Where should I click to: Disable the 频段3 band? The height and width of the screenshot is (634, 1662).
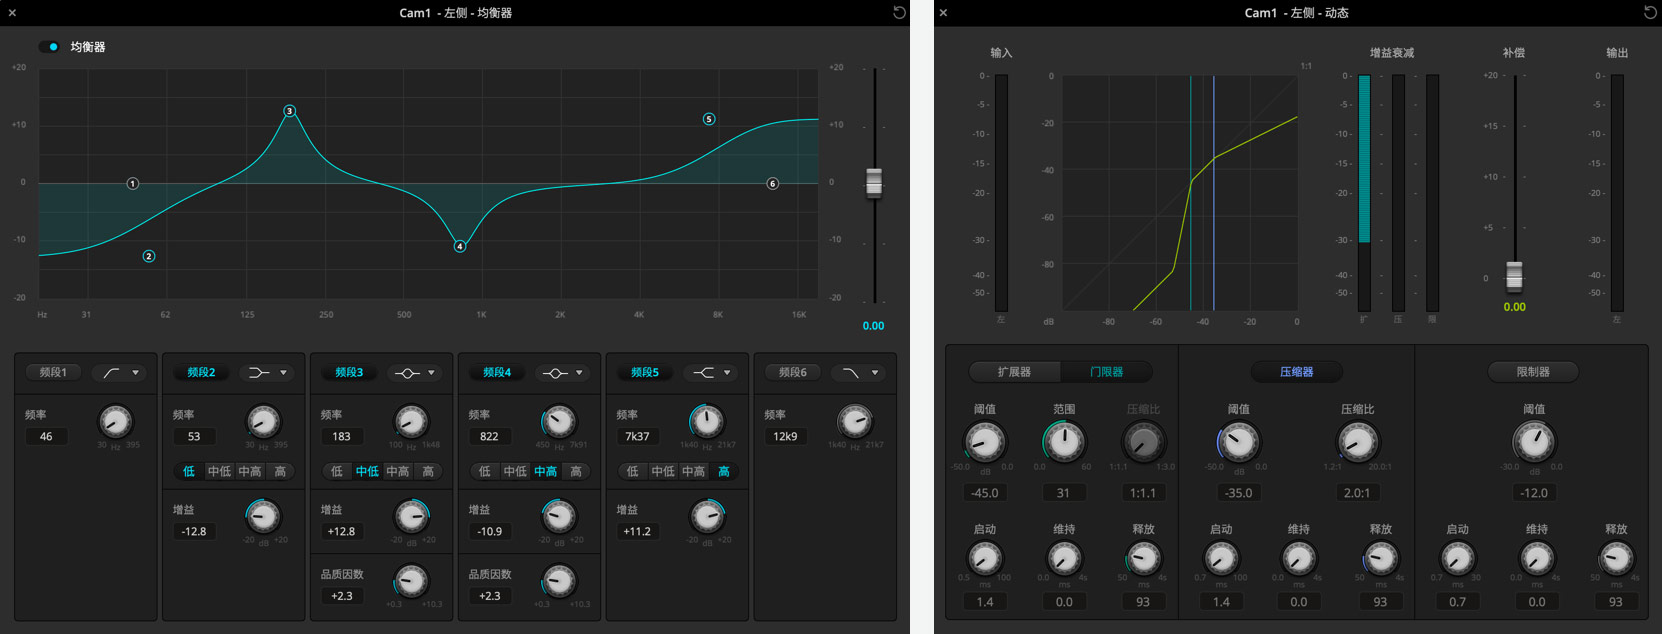[349, 373]
